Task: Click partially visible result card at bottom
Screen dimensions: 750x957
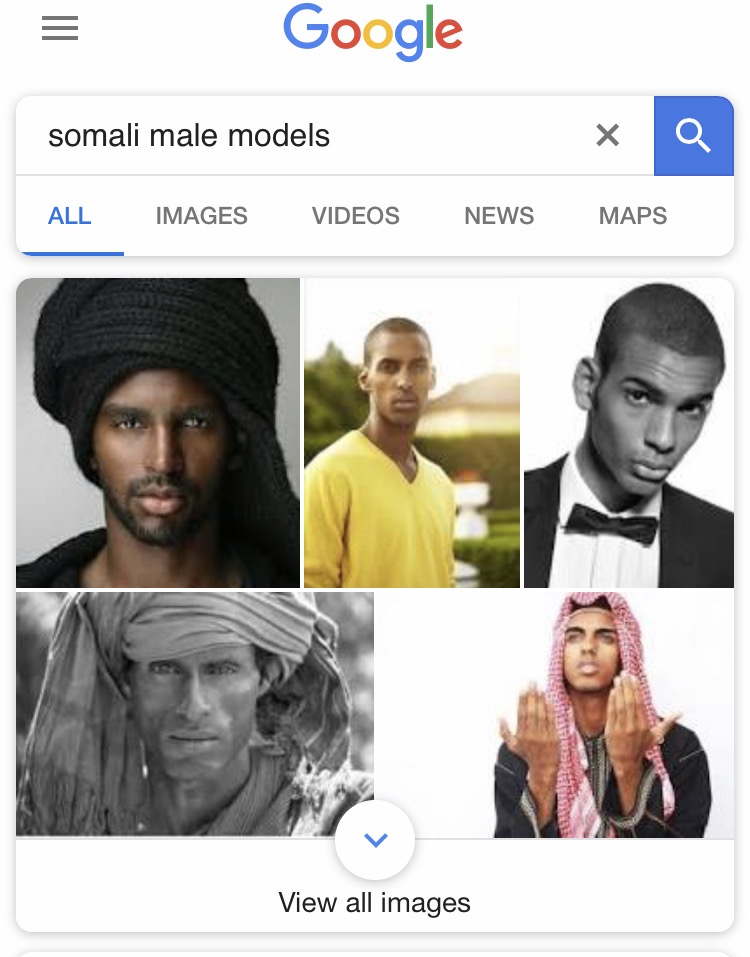Action: (375, 954)
